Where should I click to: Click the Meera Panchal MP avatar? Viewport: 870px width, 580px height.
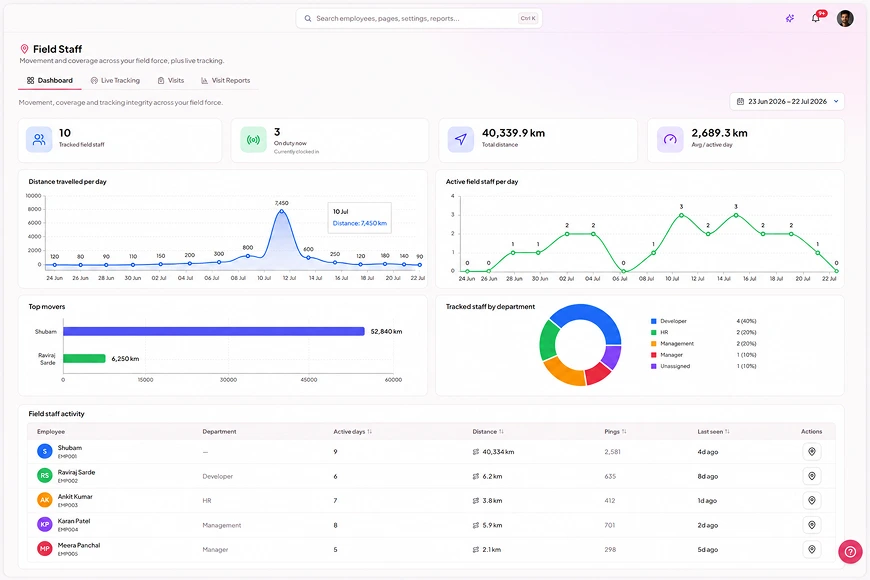pyautogui.click(x=45, y=549)
